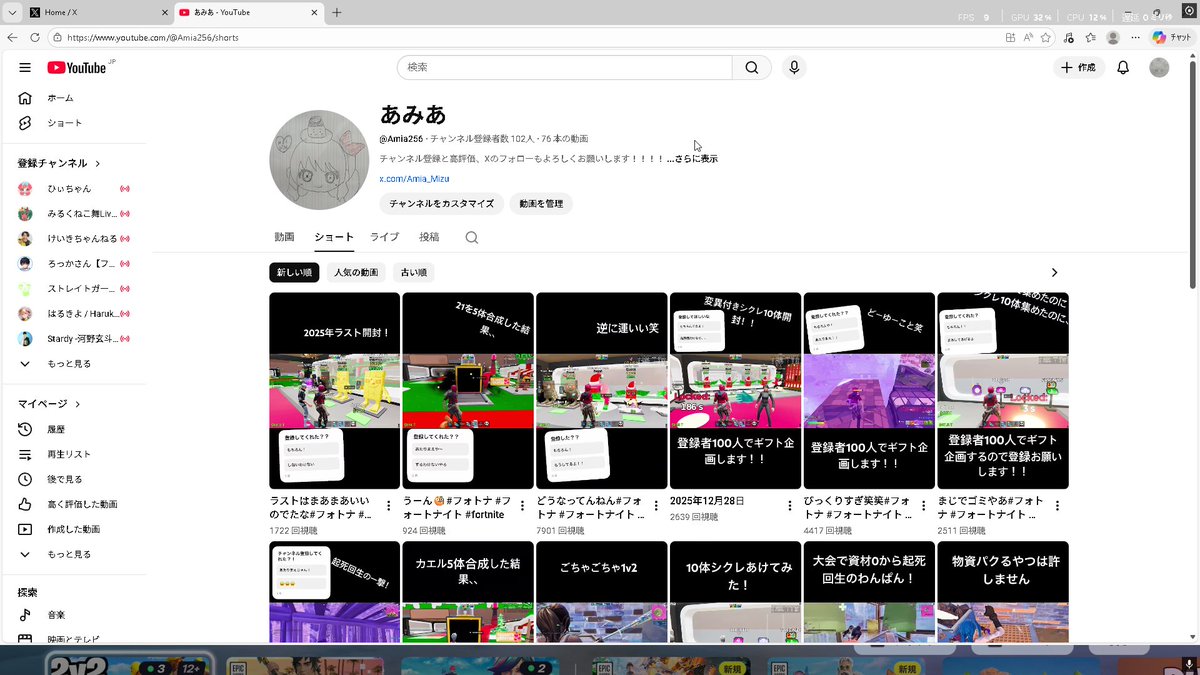This screenshot has width=1200, height=675.
Task: Select the 人気の動画 sort chip
Action: point(355,272)
